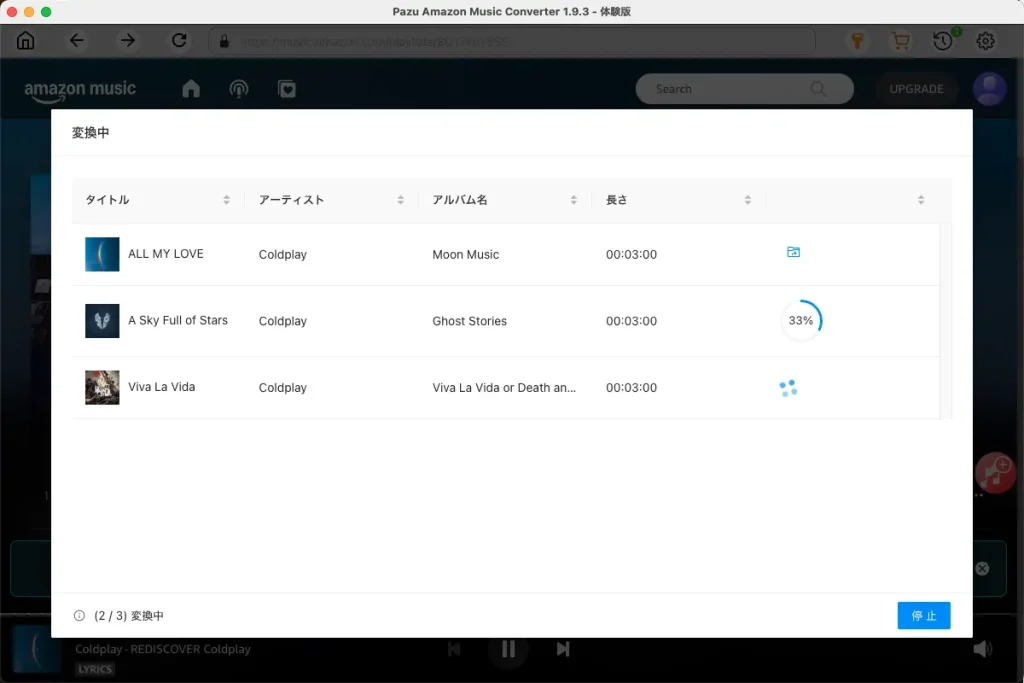Open the purchase cart icon
This screenshot has width=1024, height=683.
pyautogui.click(x=899, y=41)
